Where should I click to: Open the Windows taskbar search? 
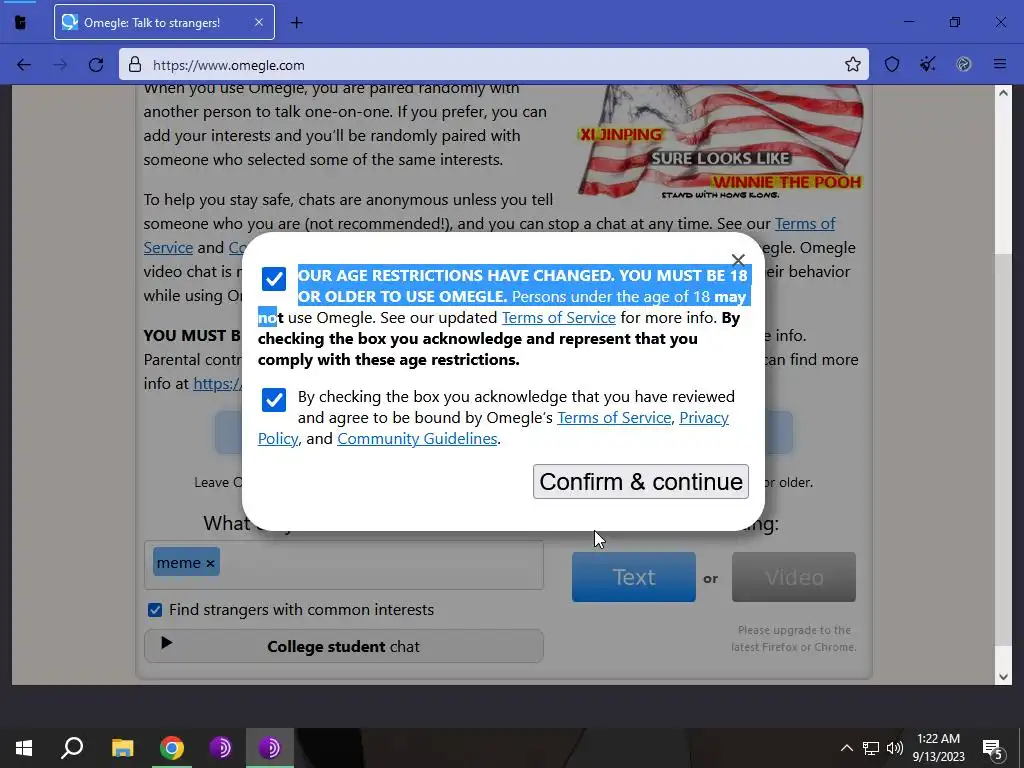tap(72, 748)
